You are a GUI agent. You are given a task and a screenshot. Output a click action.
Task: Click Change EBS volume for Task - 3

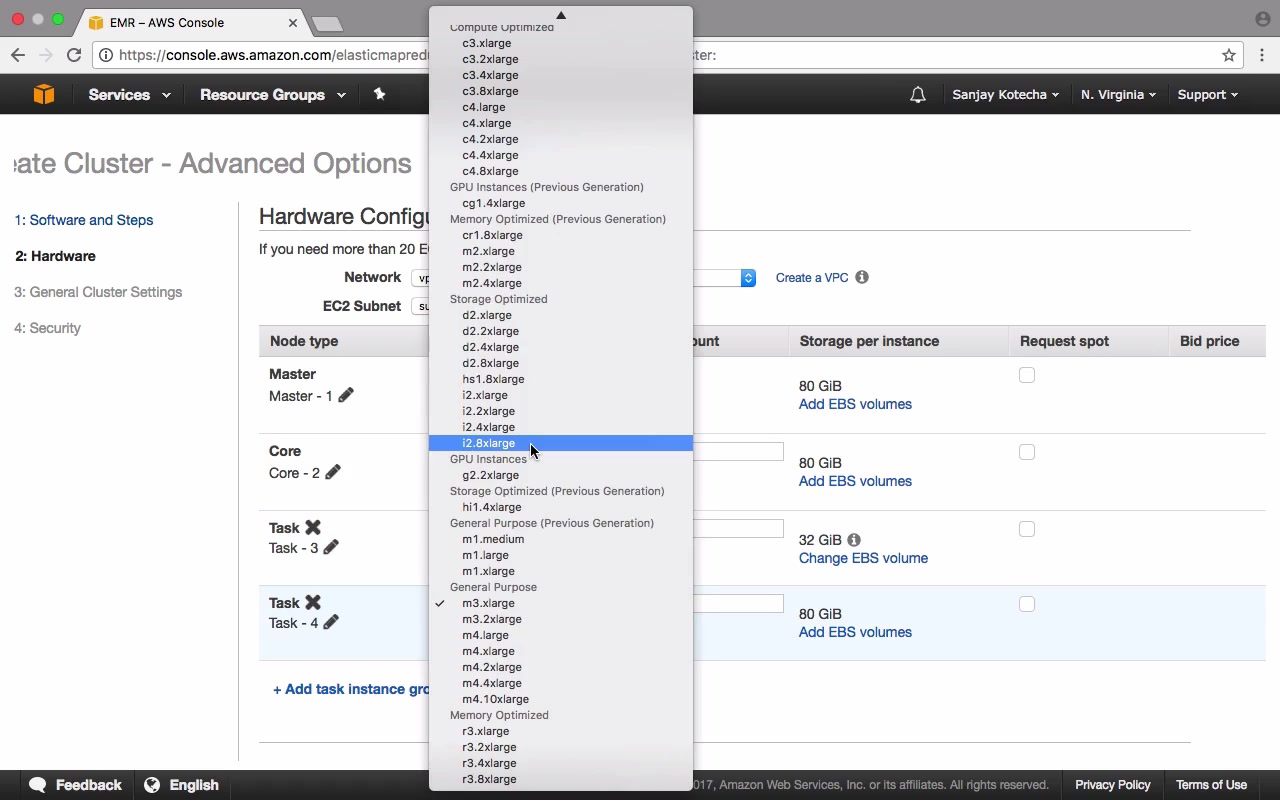(863, 558)
